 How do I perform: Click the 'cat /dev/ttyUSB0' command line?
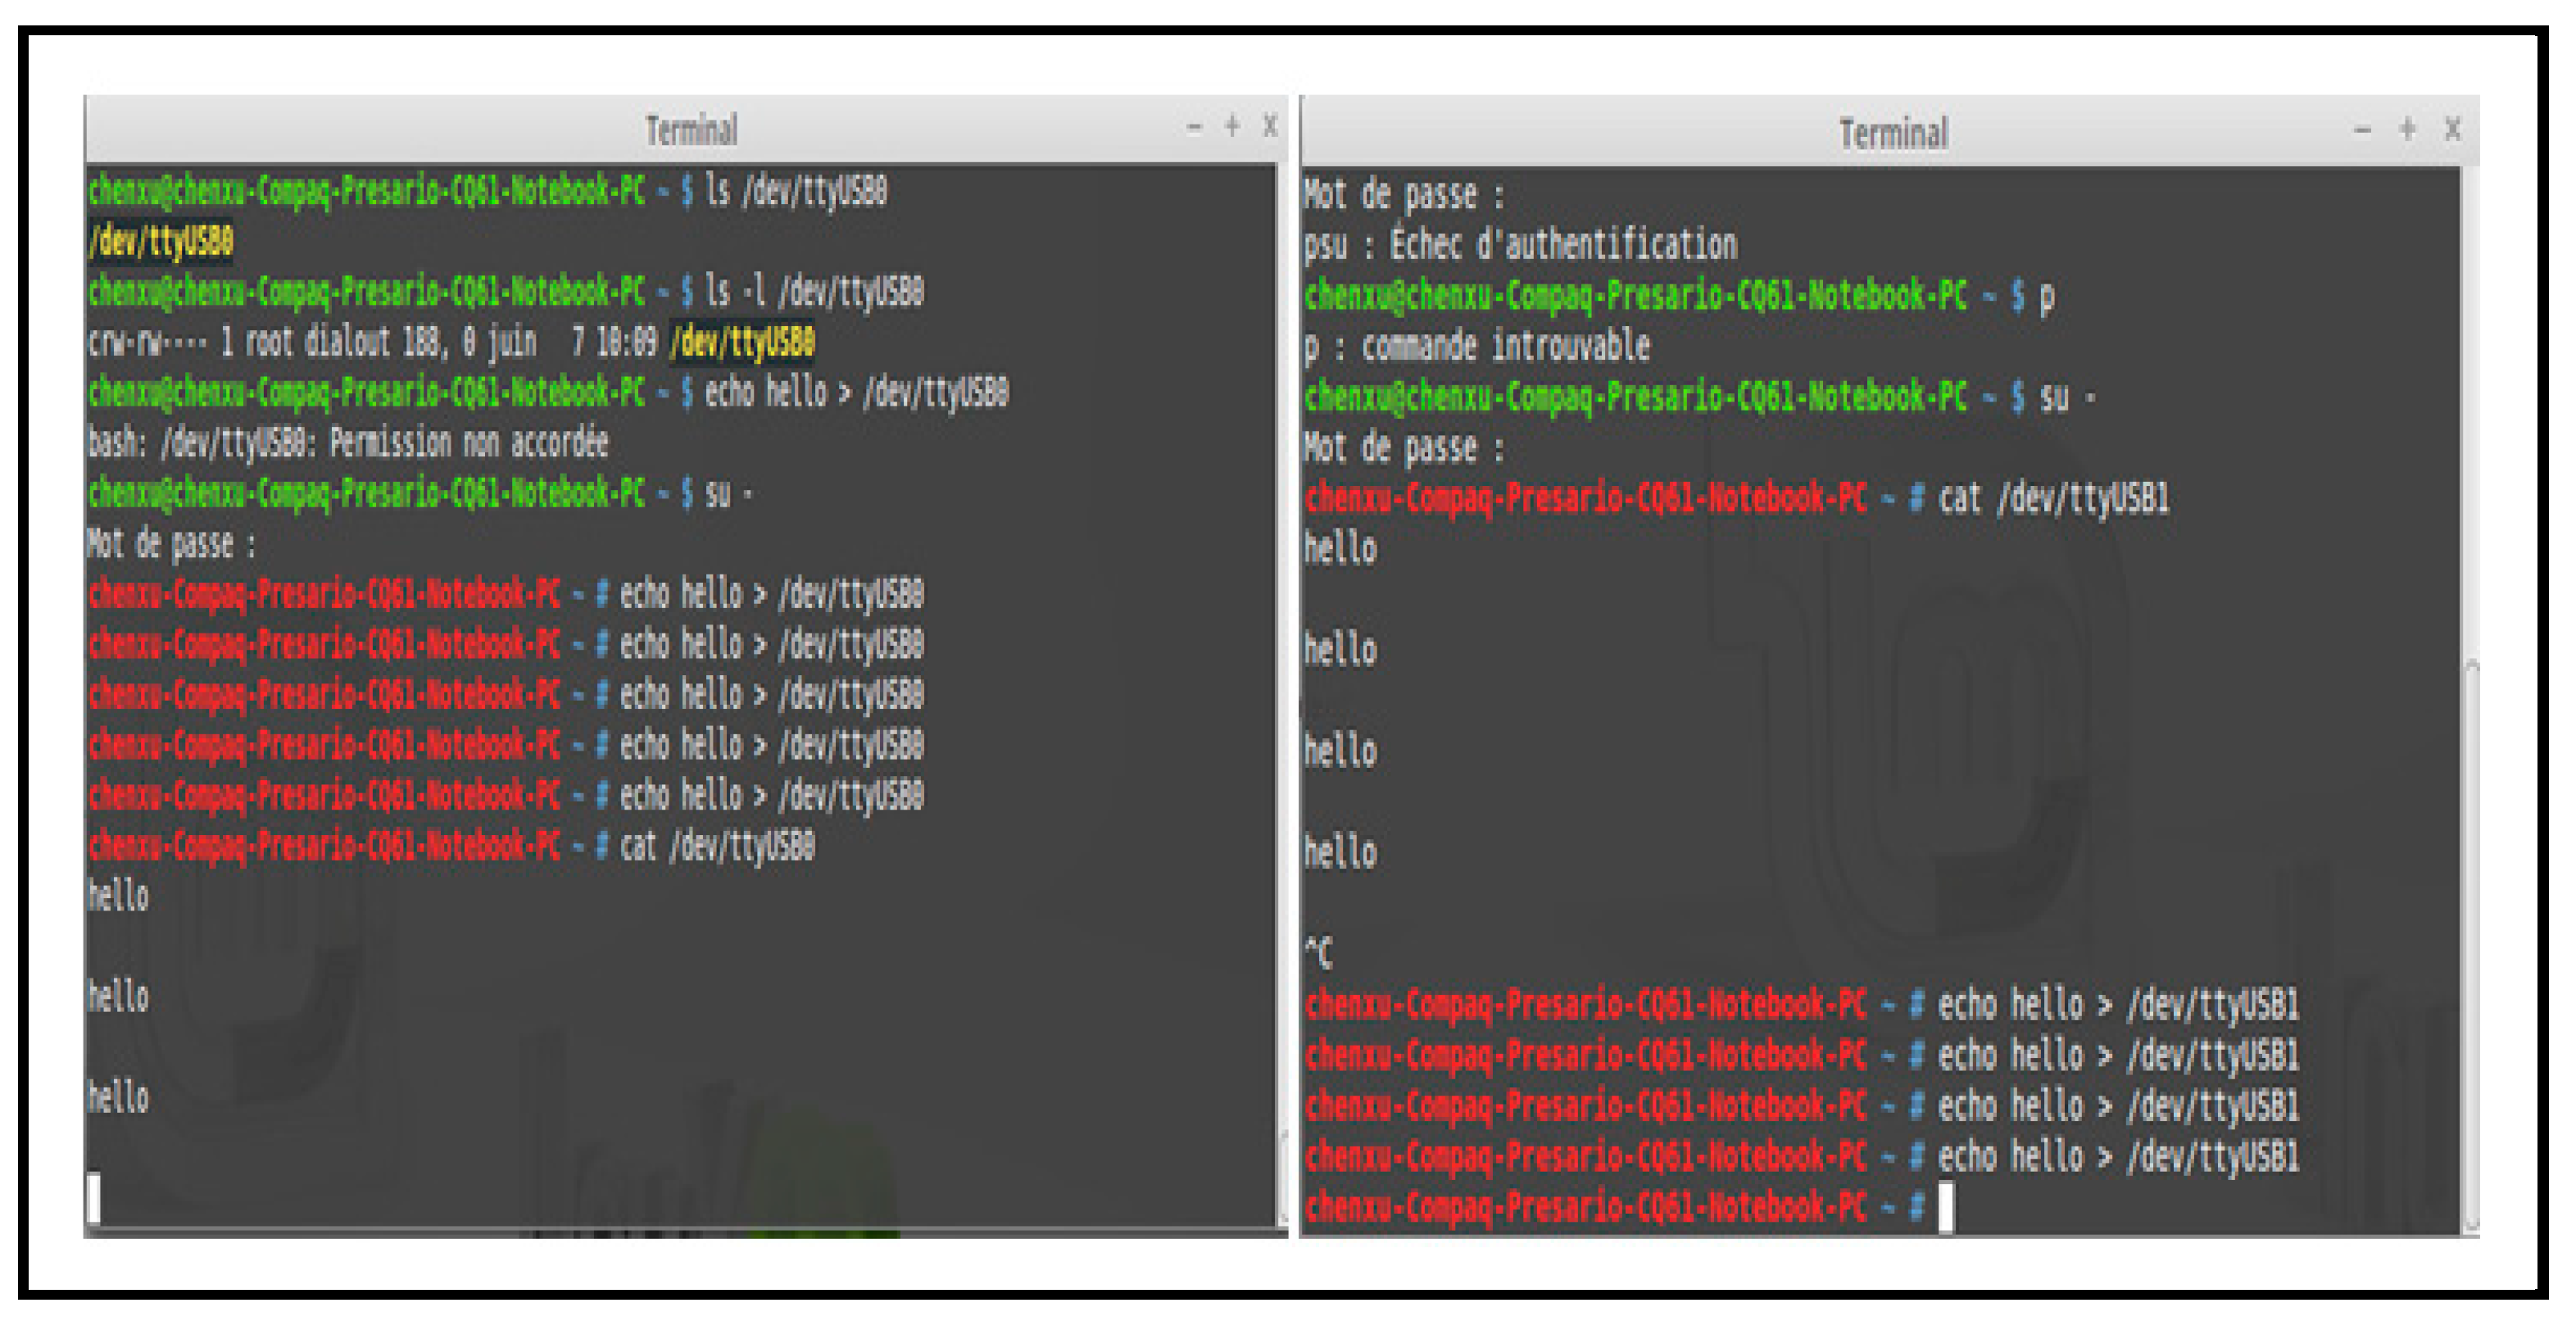pyautogui.click(x=716, y=846)
